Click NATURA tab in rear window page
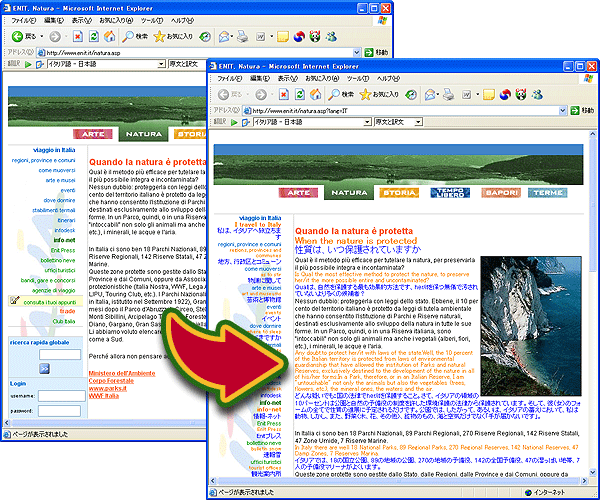The image size is (600, 500). pos(144,134)
